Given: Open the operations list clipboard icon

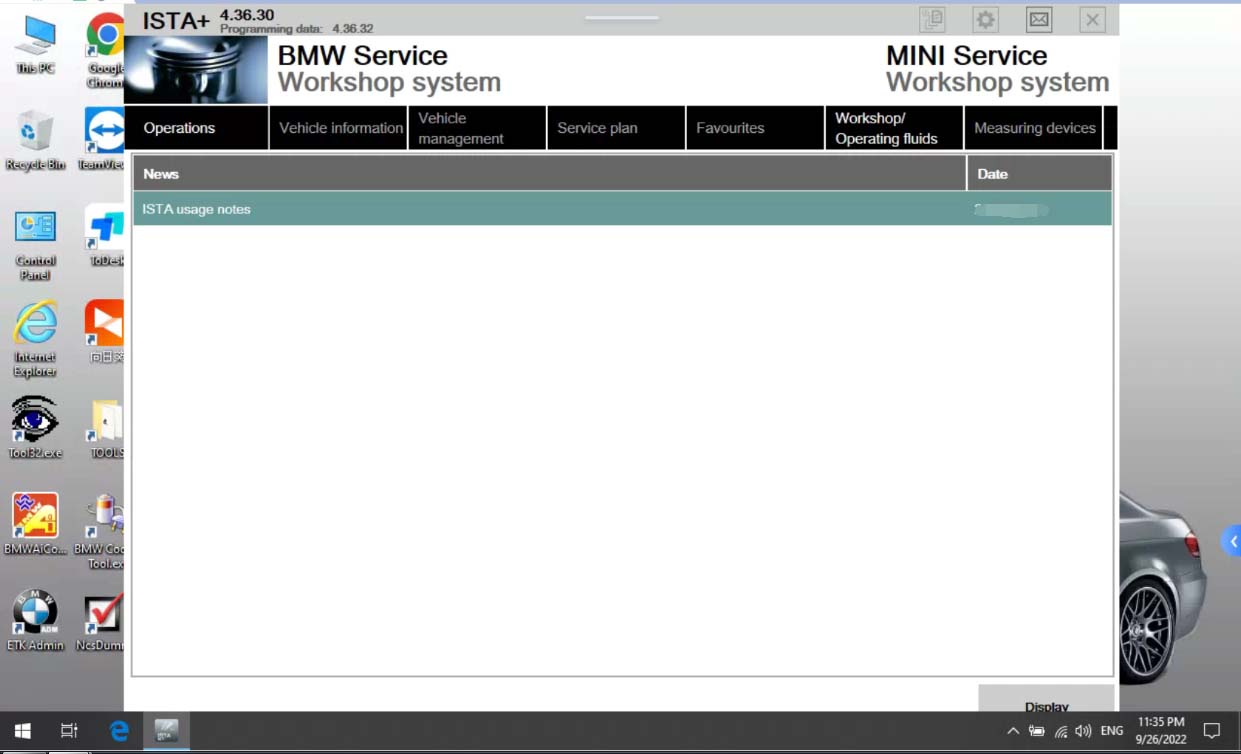Looking at the screenshot, I should [932, 19].
